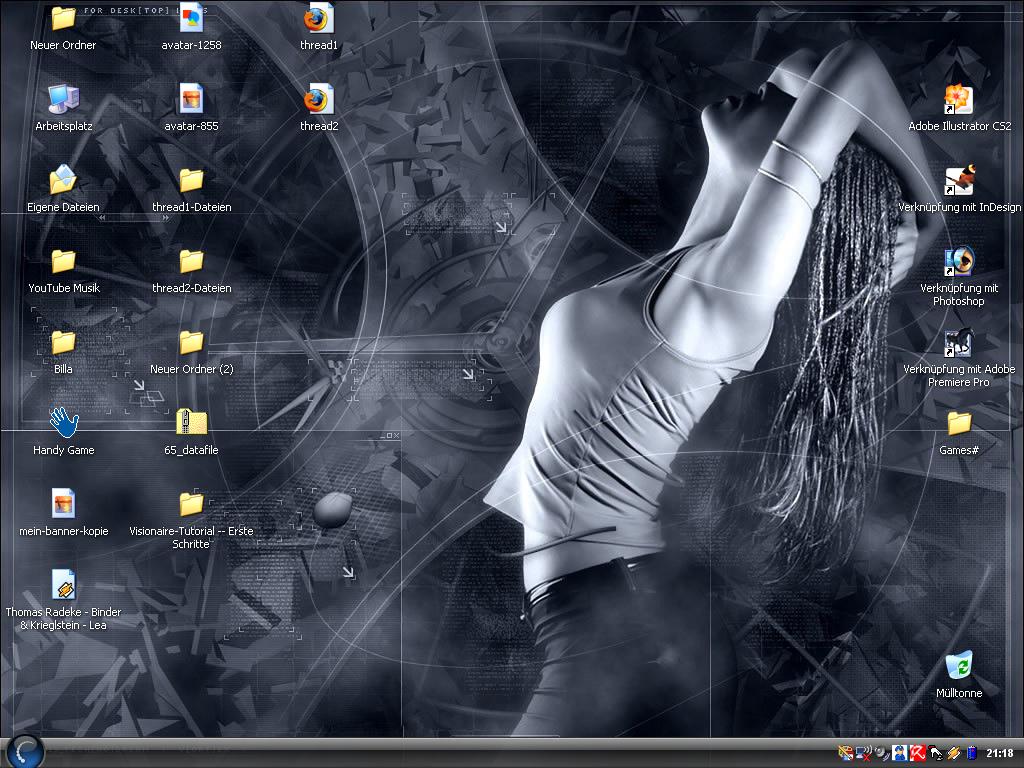Screen dimensions: 1024x768
Task: Open the Photoshop shortcut icon
Action: pos(958,262)
